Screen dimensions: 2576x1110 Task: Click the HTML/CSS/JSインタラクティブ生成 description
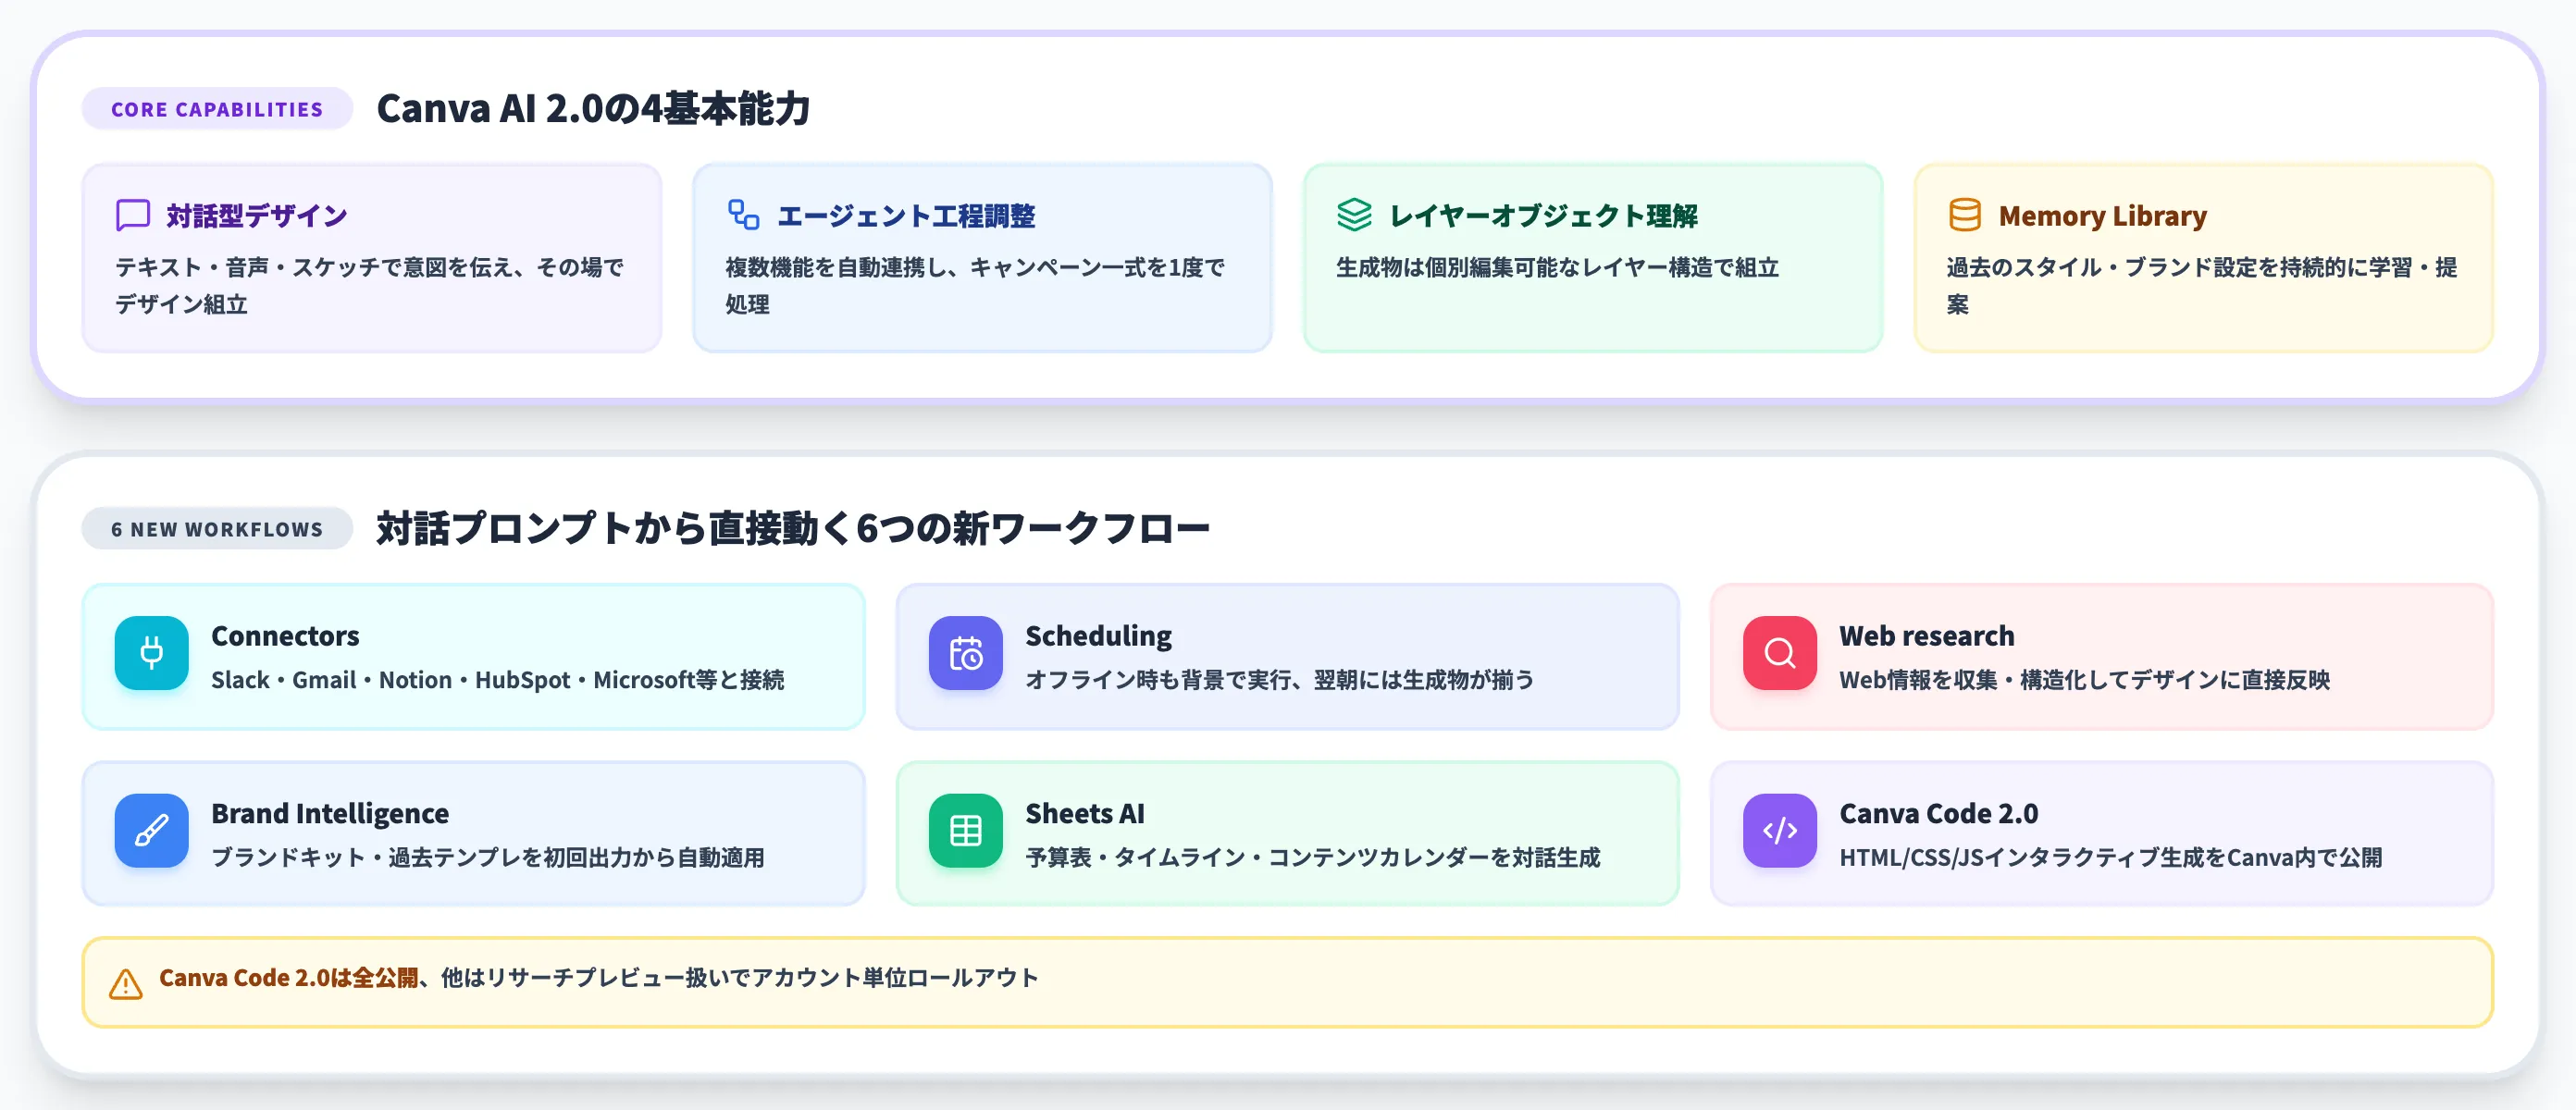coord(2110,858)
